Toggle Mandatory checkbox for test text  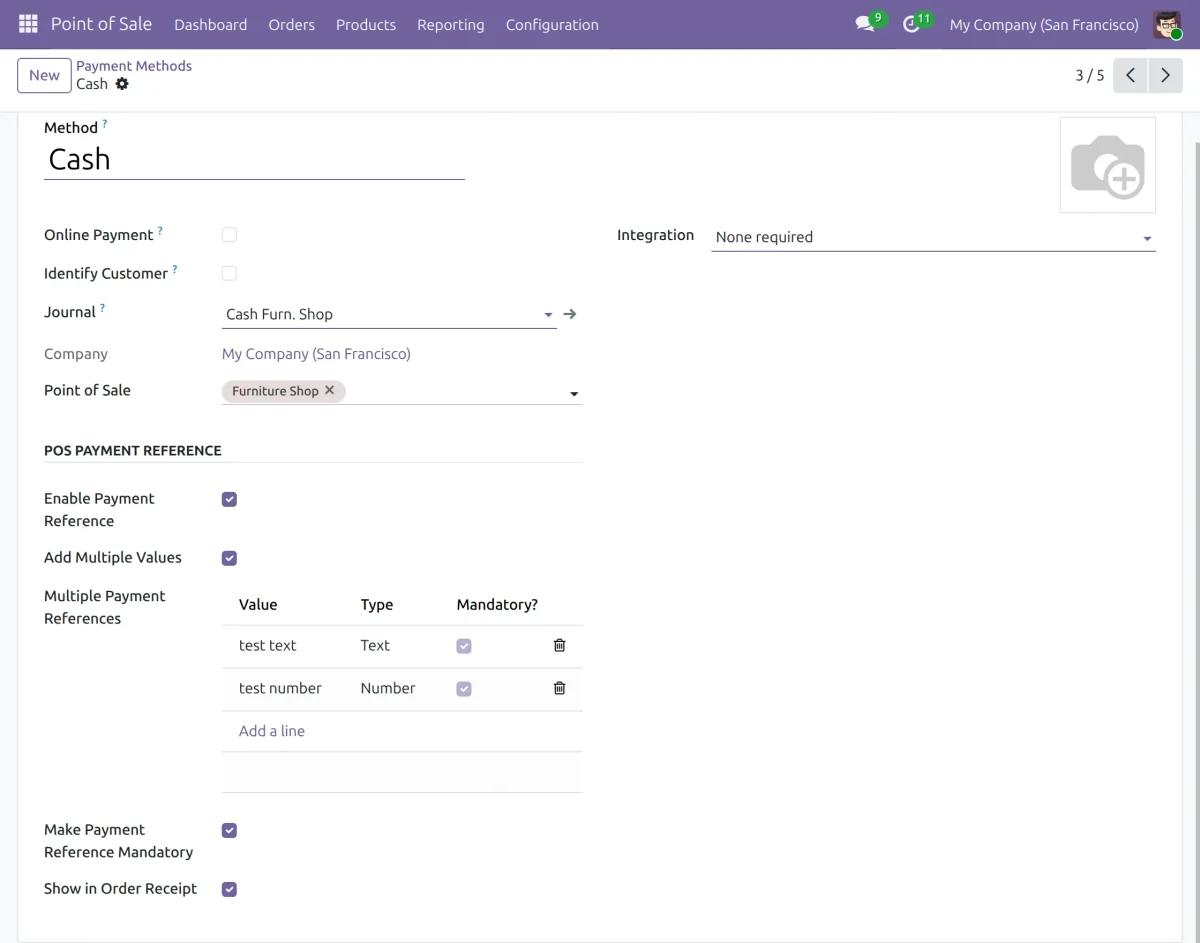(464, 646)
